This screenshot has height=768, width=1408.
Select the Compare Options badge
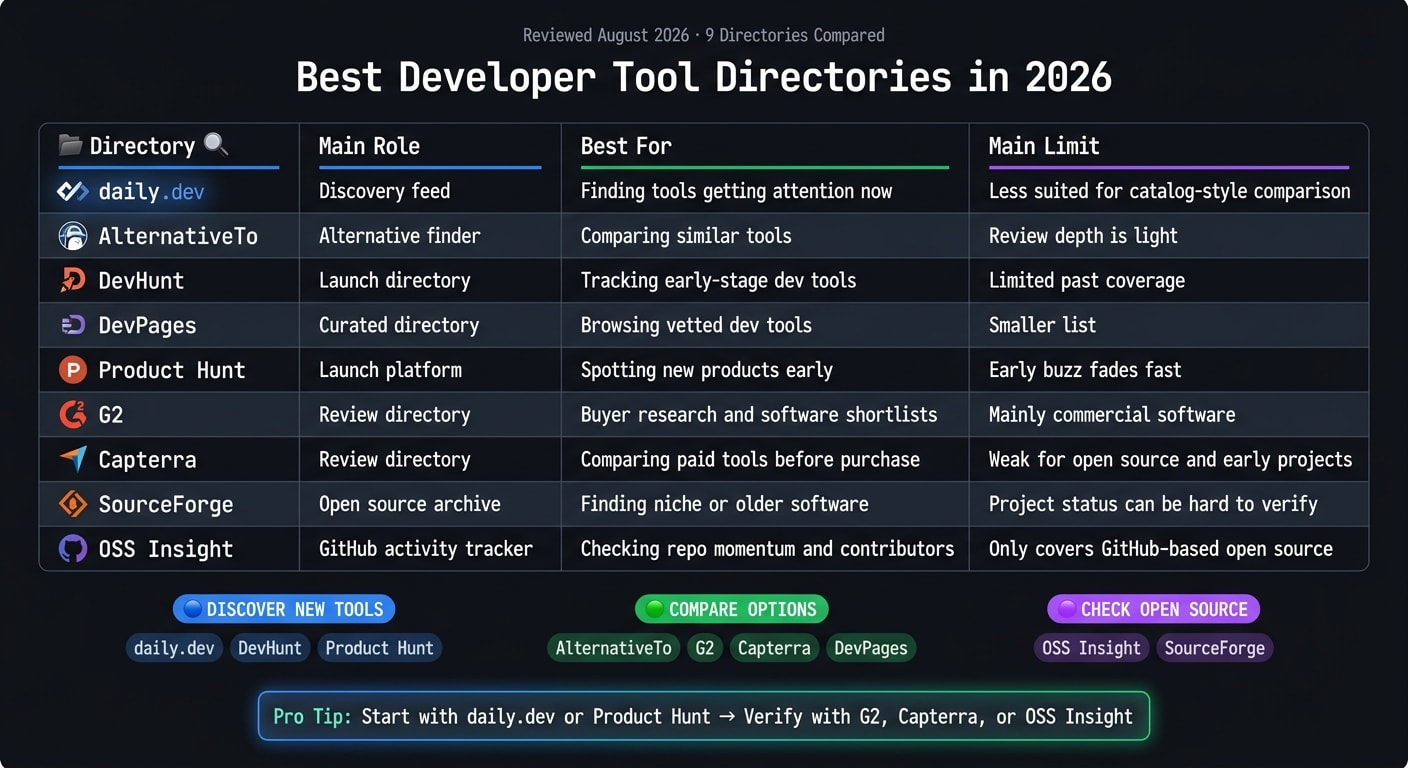pos(732,609)
